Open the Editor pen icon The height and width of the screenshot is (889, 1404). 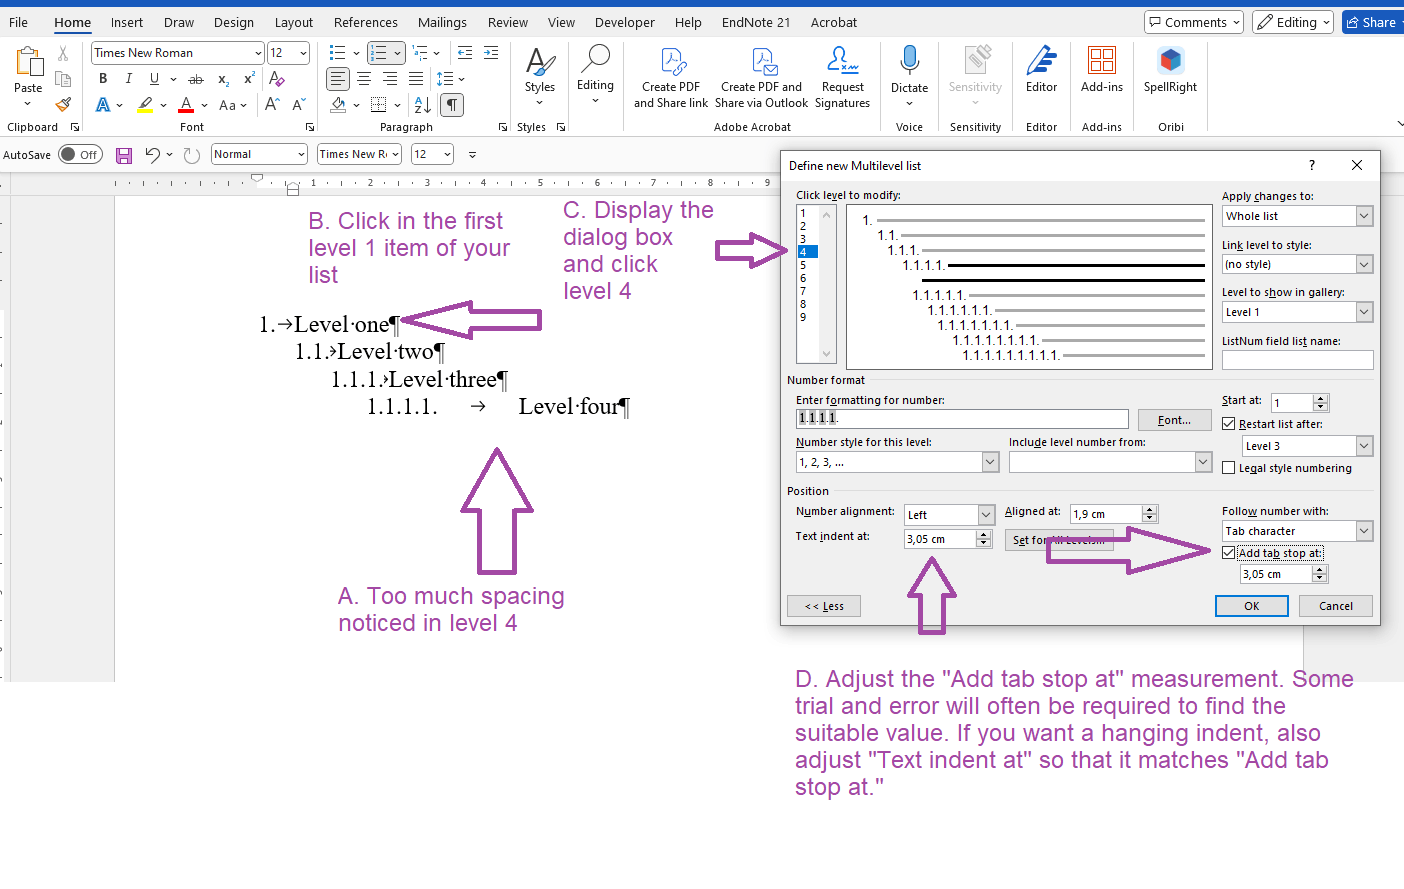pos(1041,61)
